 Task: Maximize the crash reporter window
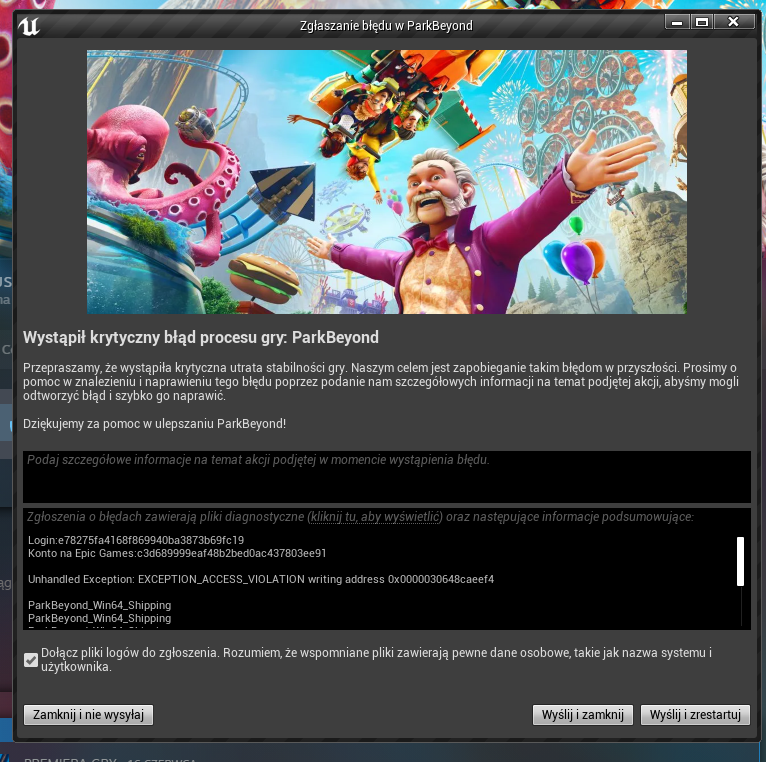point(702,22)
